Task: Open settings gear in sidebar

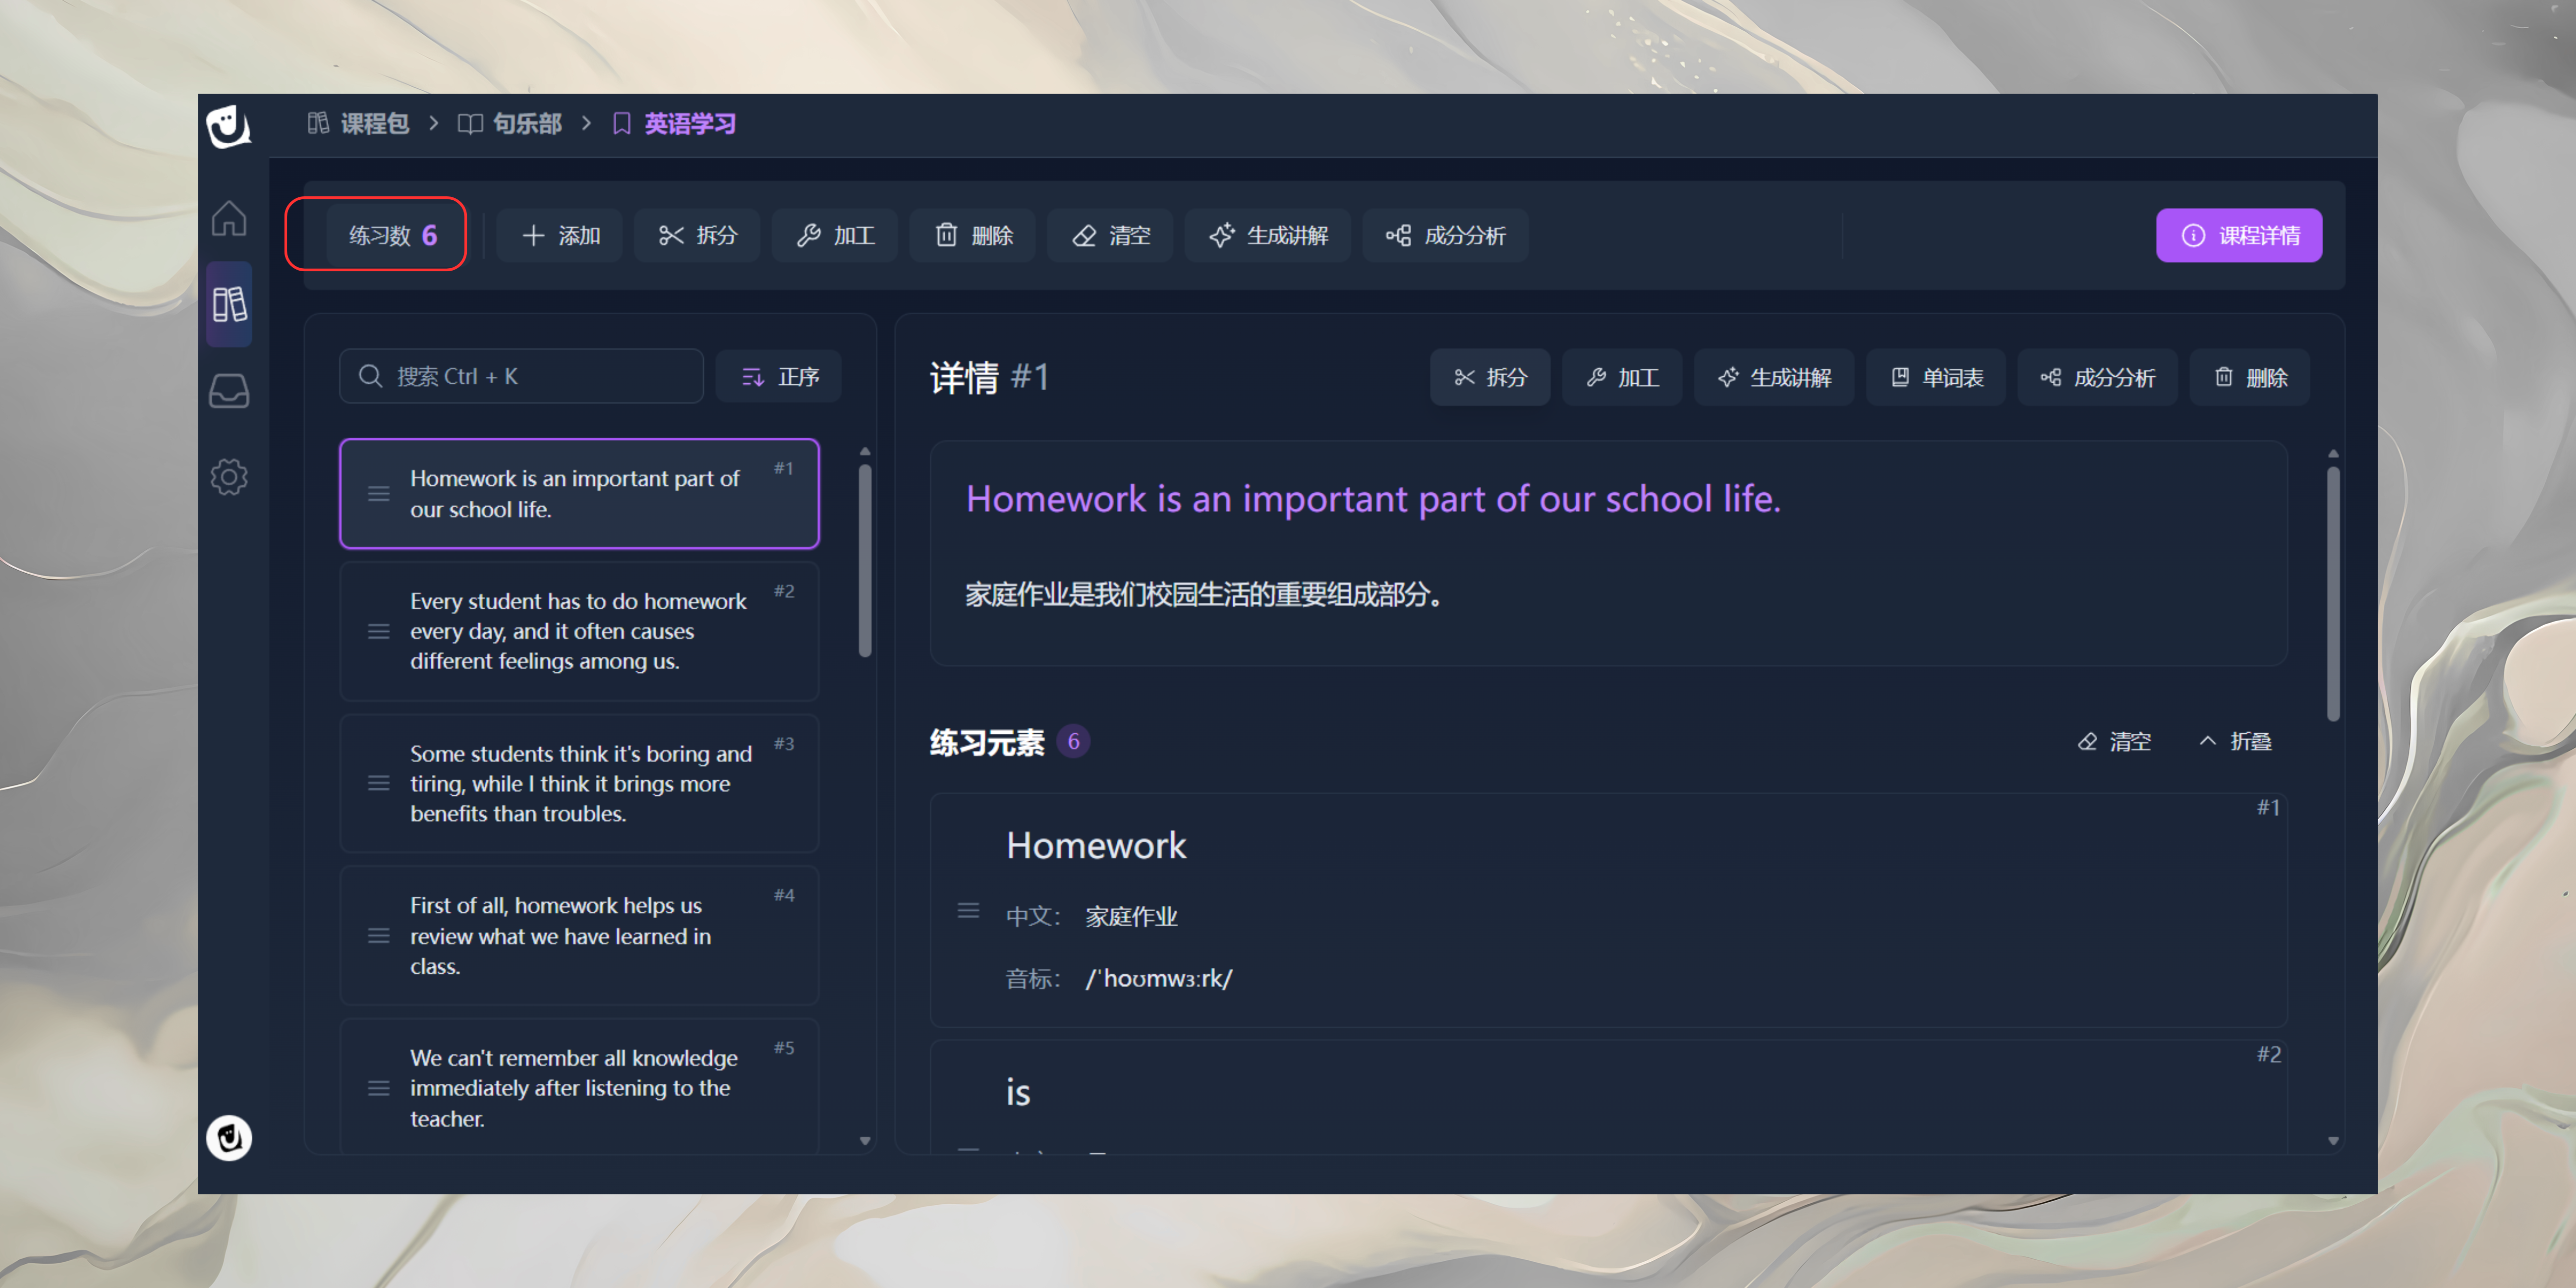Action: [x=228, y=477]
